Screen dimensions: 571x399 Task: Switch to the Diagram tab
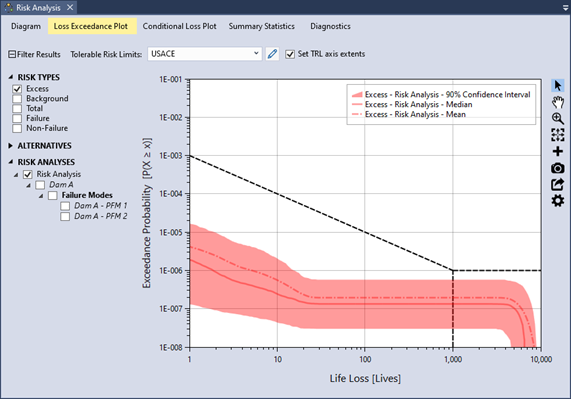[x=25, y=26]
